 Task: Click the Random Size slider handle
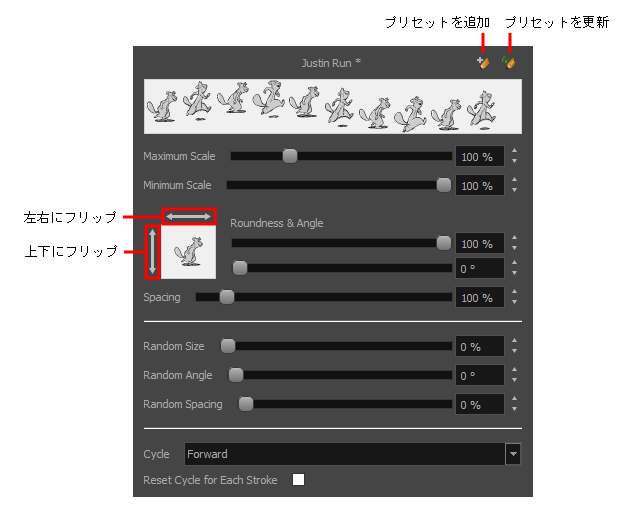(x=228, y=346)
